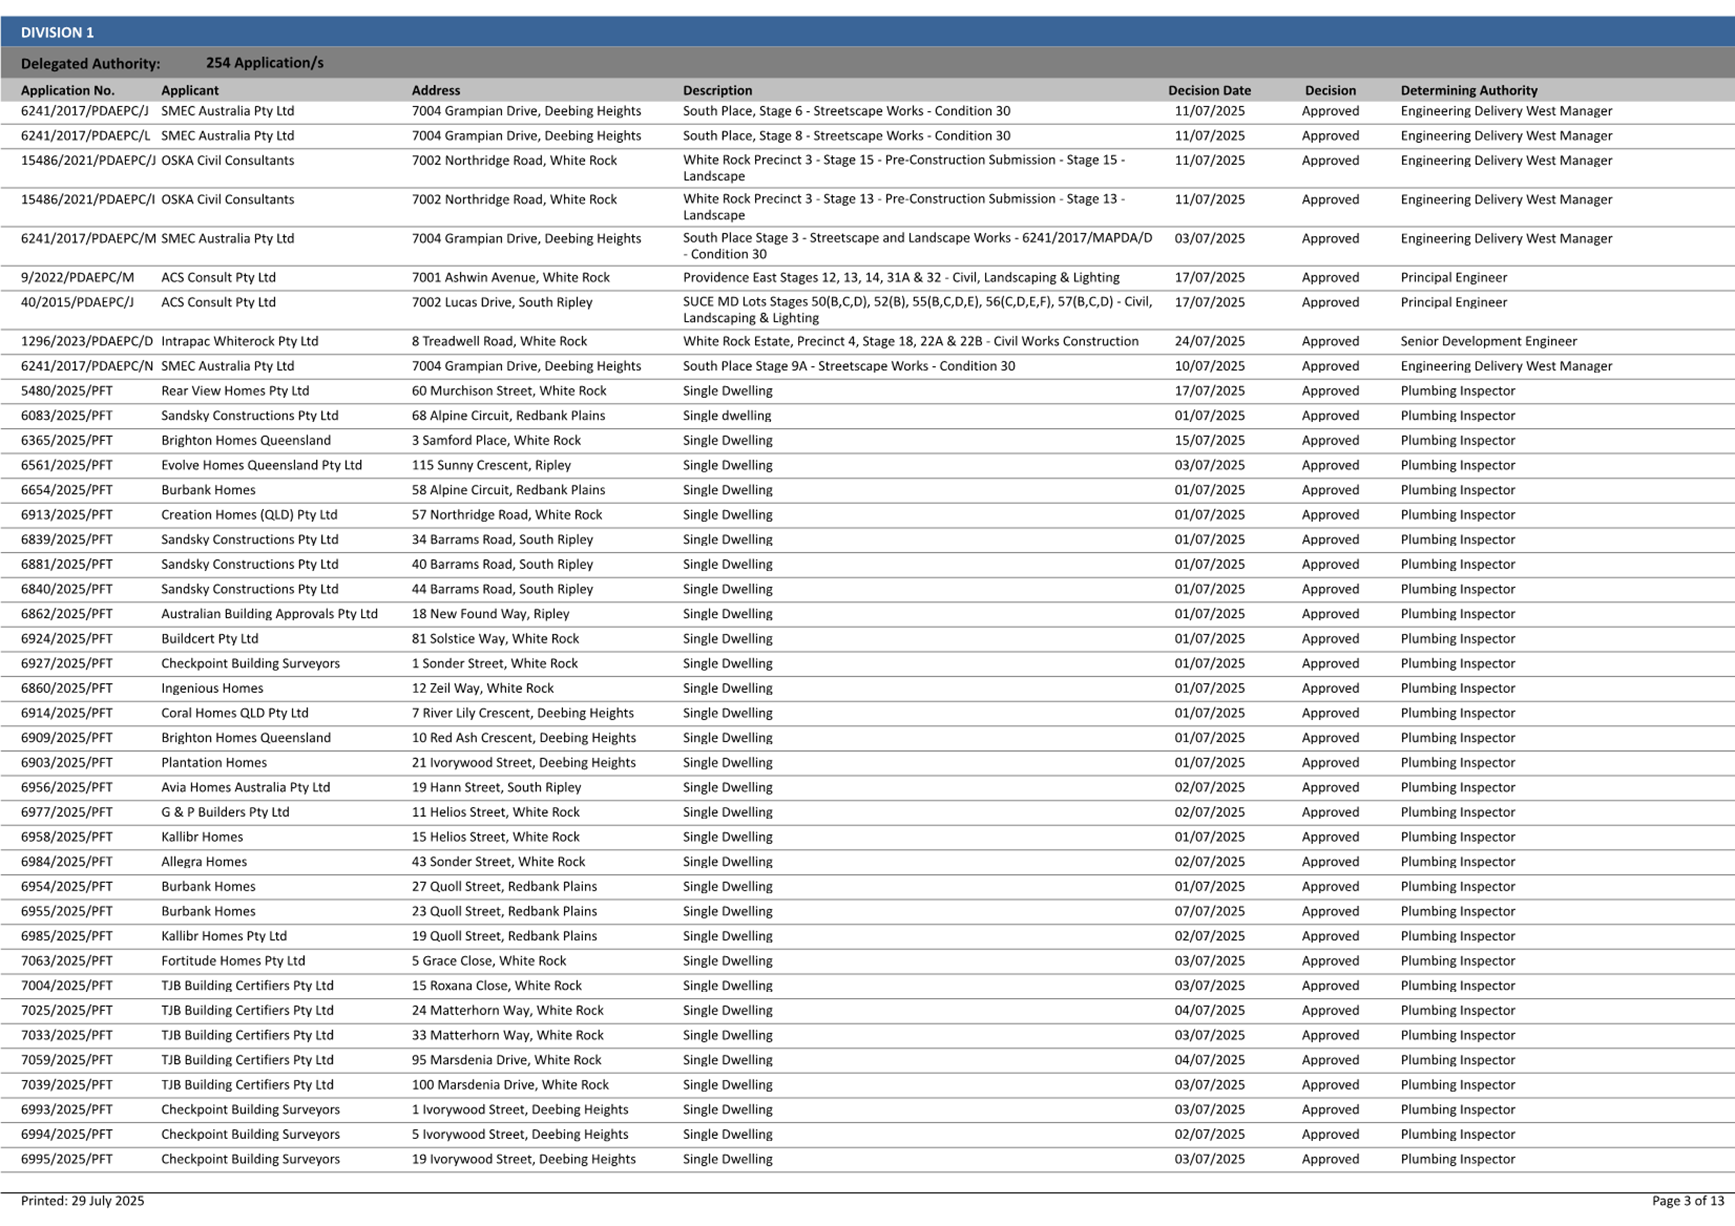Image resolution: width=1735 pixels, height=1226 pixels.
Task: Select application 6881/2025/PFT
Action: 67,565
